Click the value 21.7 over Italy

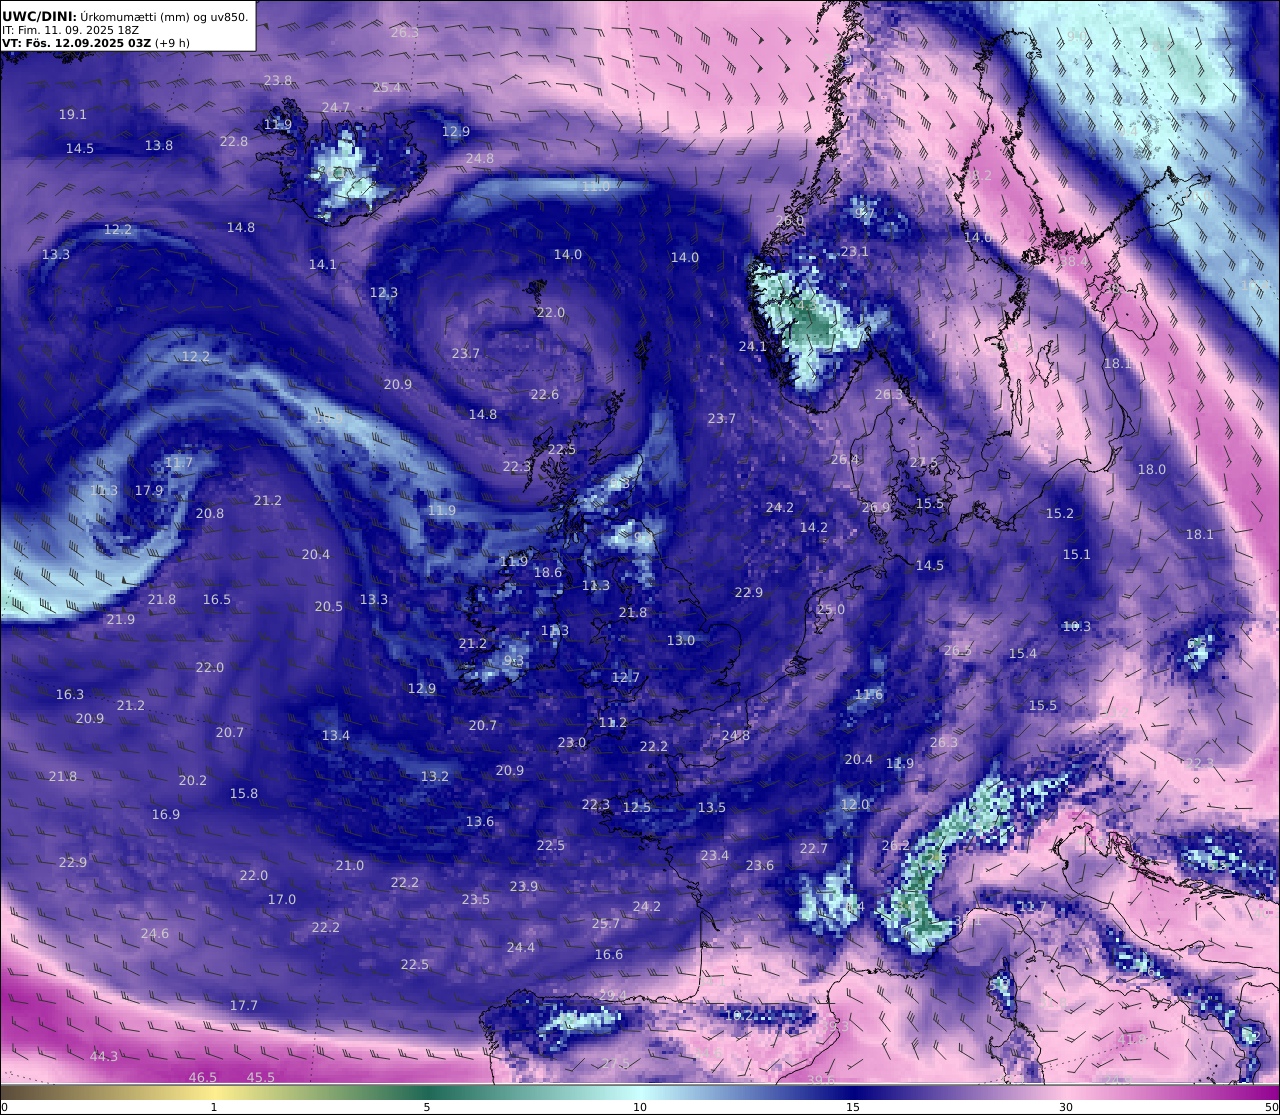[x=1031, y=908]
